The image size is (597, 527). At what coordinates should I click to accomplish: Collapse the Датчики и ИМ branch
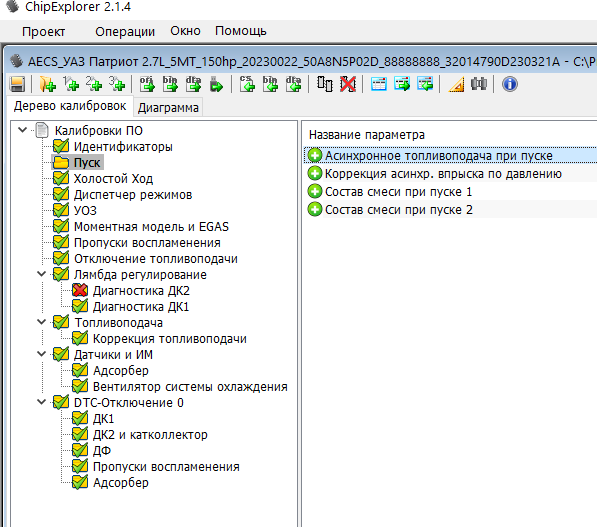pyautogui.click(x=42, y=354)
